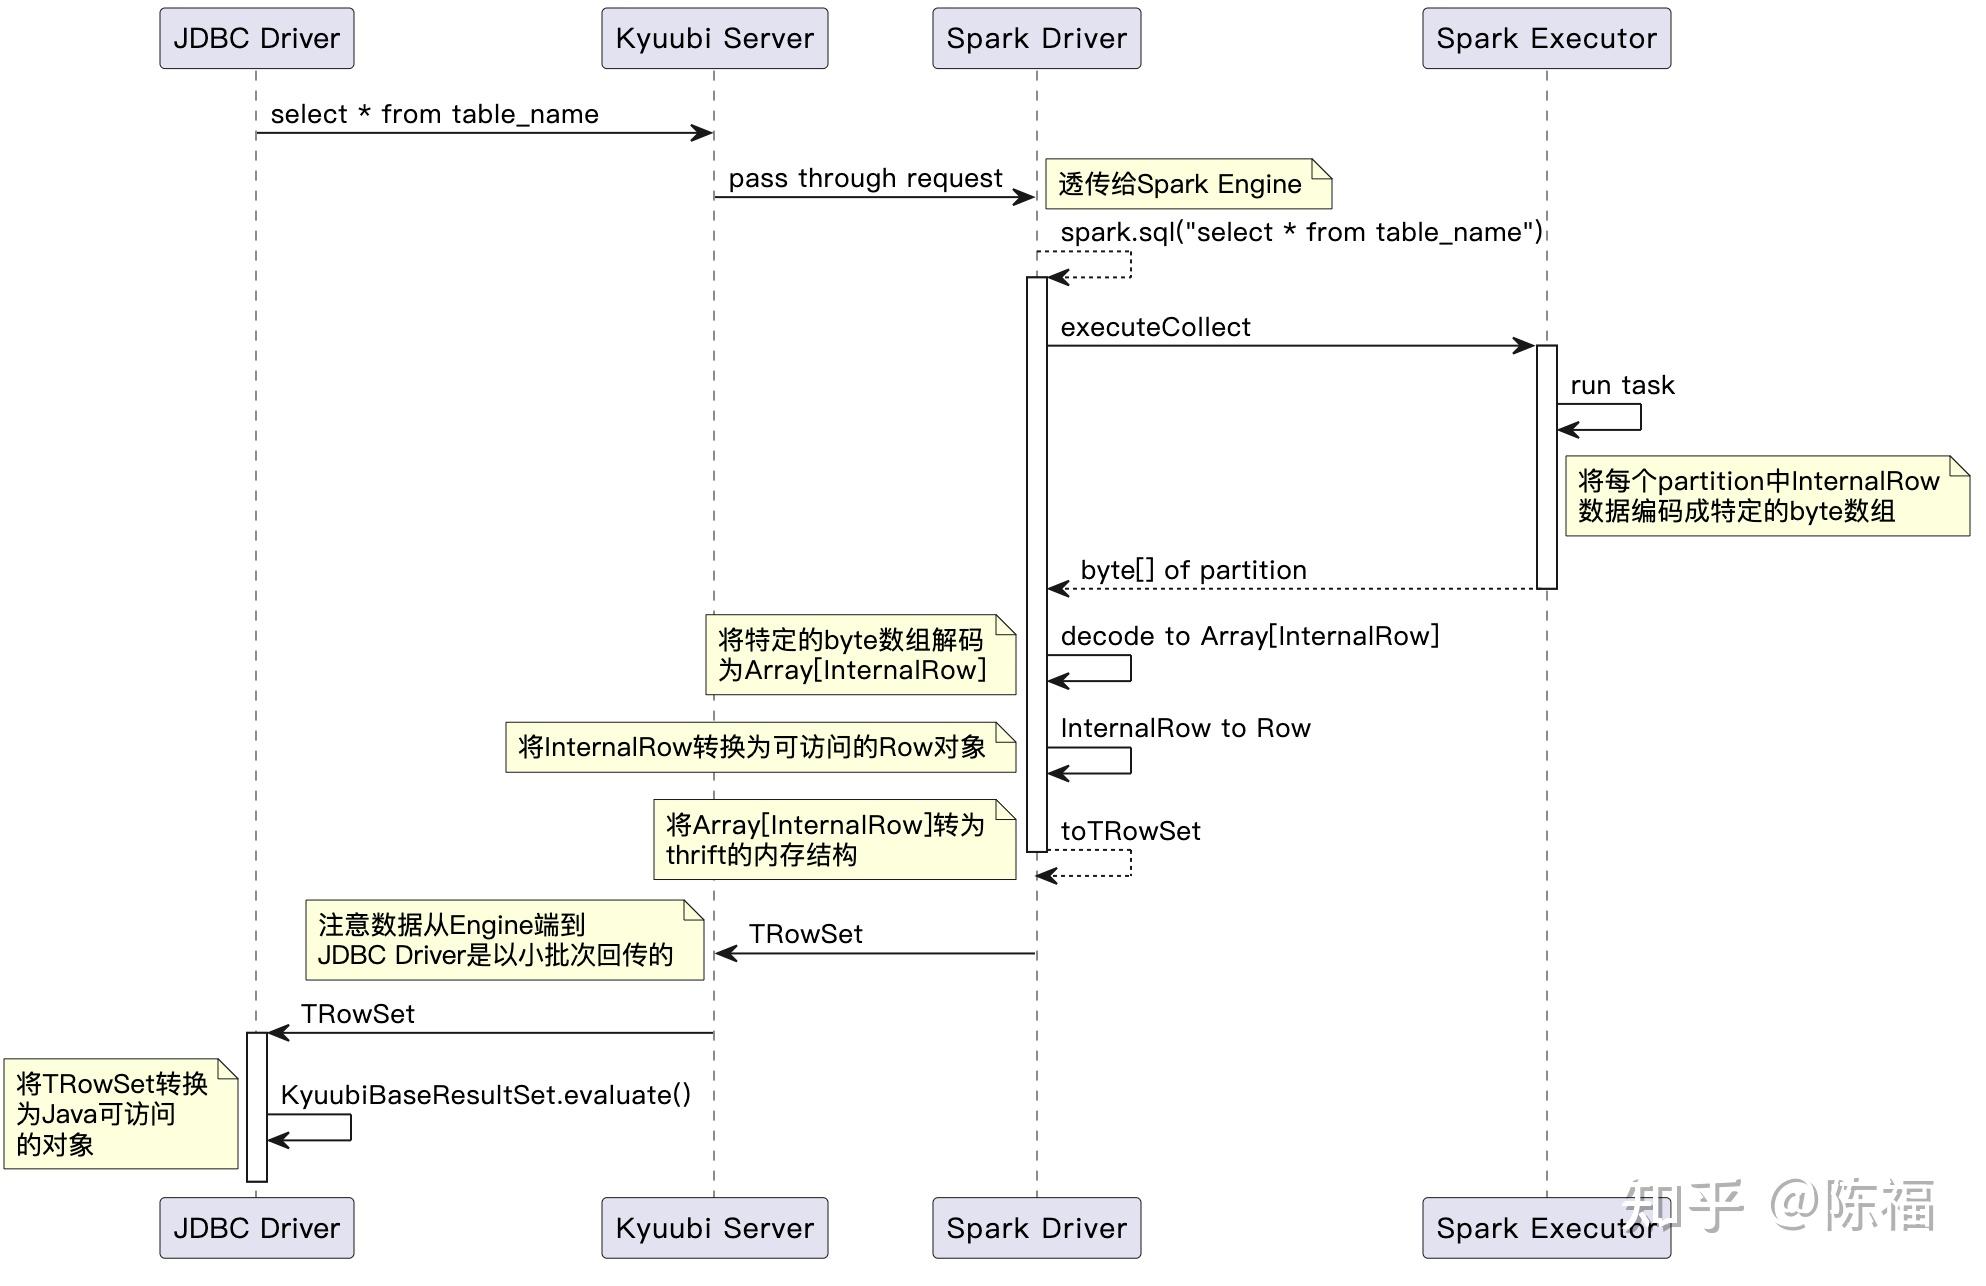The height and width of the screenshot is (1286, 1986).
Task: Click the Spark Driver header box
Action: pos(1036,38)
